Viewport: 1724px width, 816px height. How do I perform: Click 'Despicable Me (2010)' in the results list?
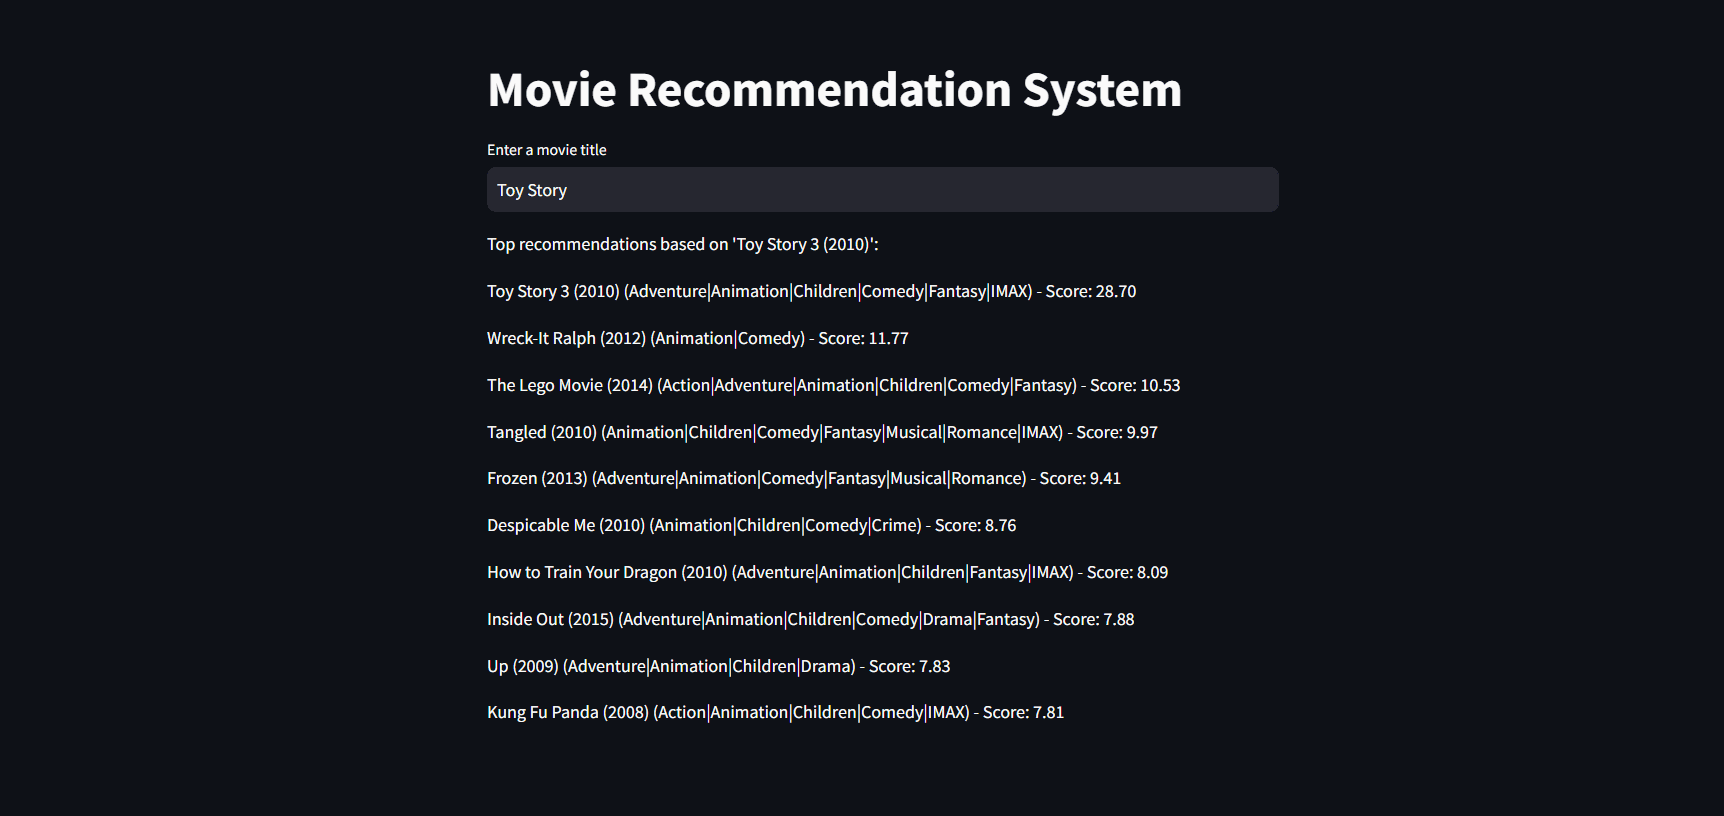pos(751,525)
